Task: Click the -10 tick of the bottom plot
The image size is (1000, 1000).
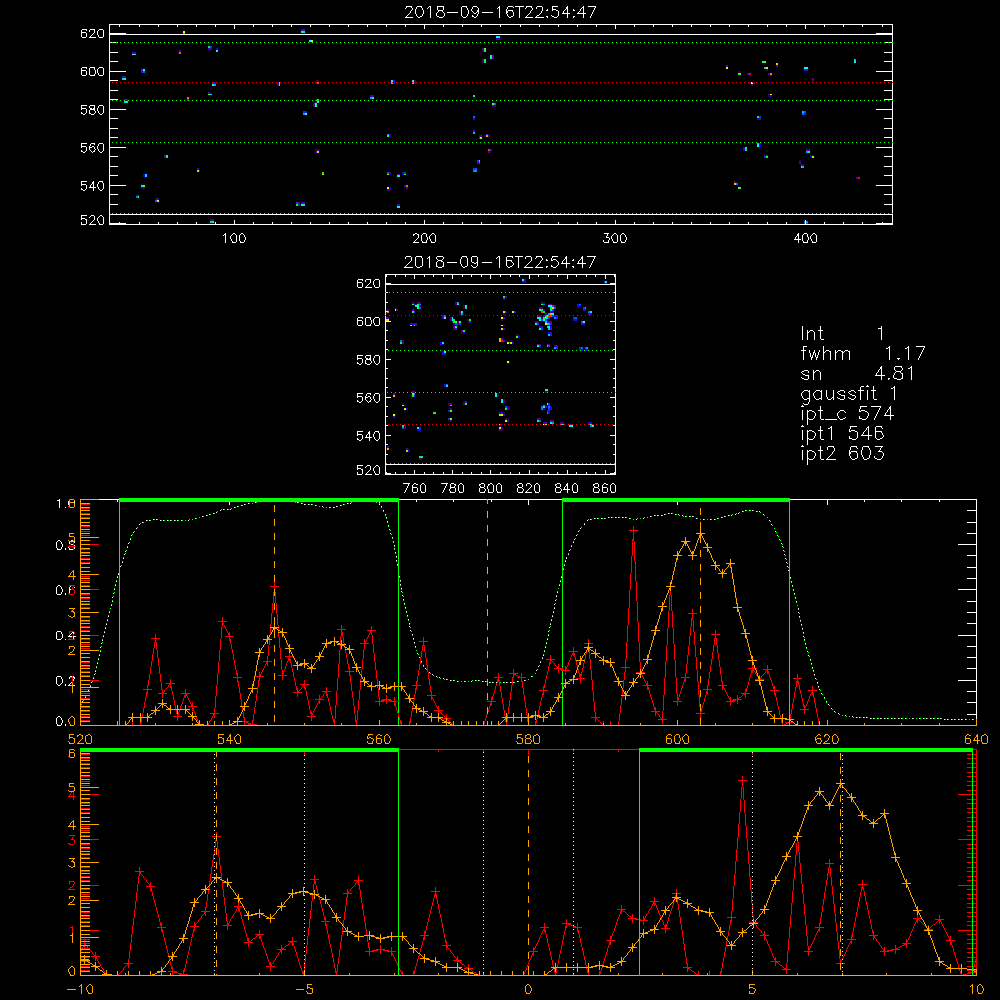Action: click(80, 990)
